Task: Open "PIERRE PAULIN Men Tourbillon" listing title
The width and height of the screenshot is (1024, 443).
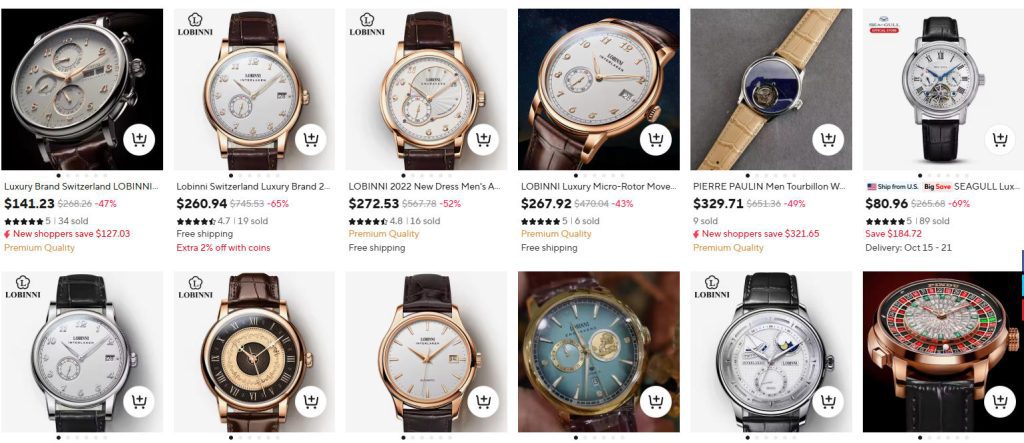Action: 769,186
